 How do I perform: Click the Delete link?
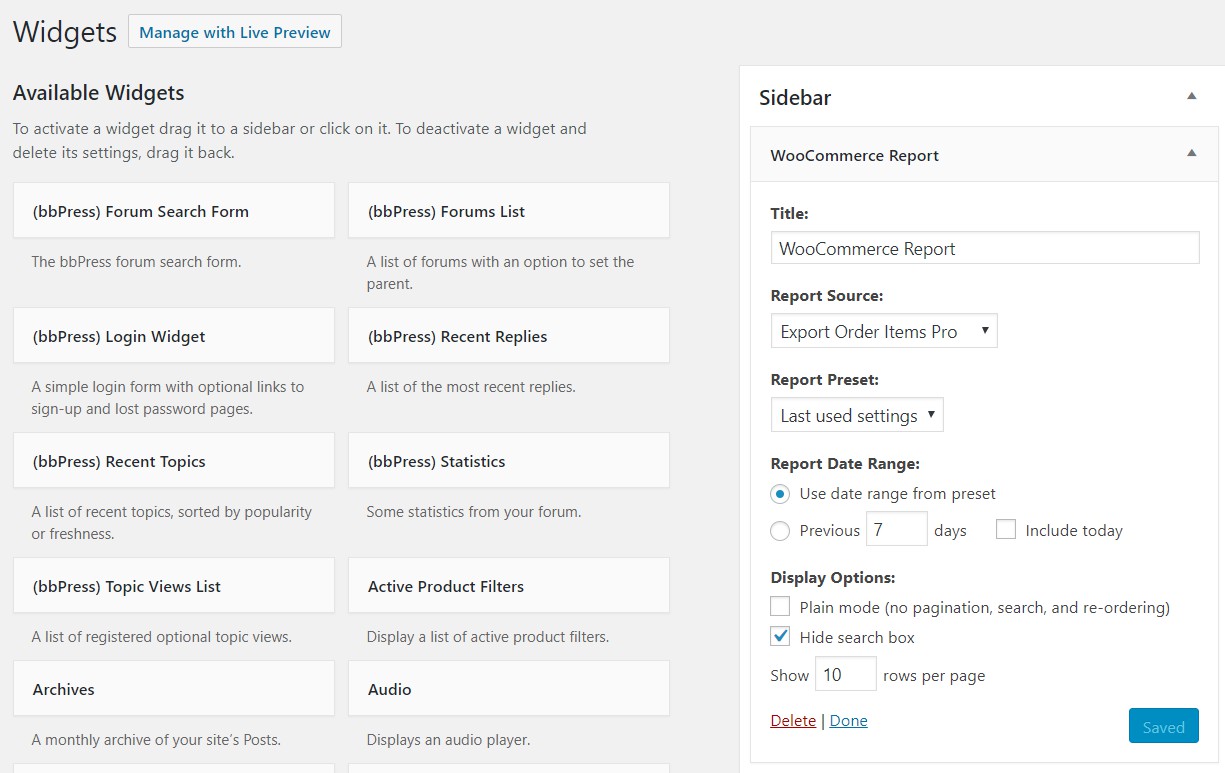[x=793, y=721]
